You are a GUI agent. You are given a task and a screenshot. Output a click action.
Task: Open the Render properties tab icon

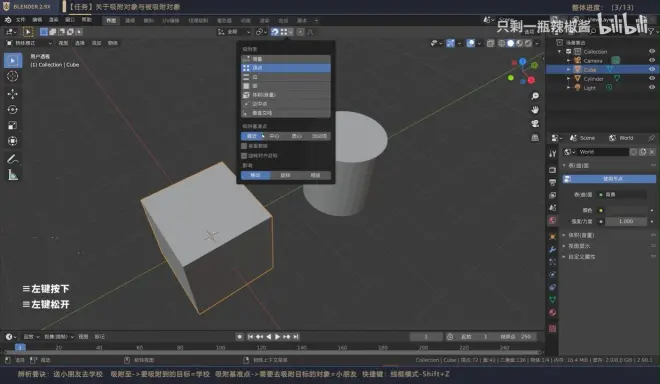tap(553, 169)
